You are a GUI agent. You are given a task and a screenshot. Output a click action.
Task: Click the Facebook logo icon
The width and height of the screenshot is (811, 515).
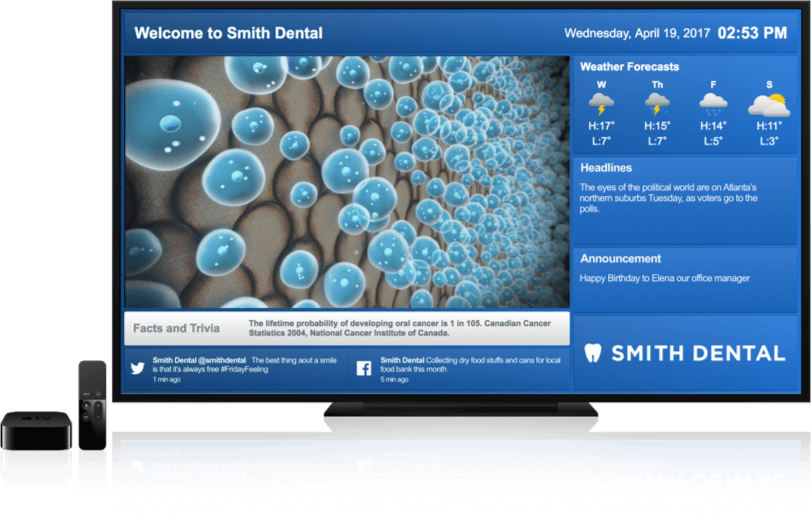click(364, 368)
